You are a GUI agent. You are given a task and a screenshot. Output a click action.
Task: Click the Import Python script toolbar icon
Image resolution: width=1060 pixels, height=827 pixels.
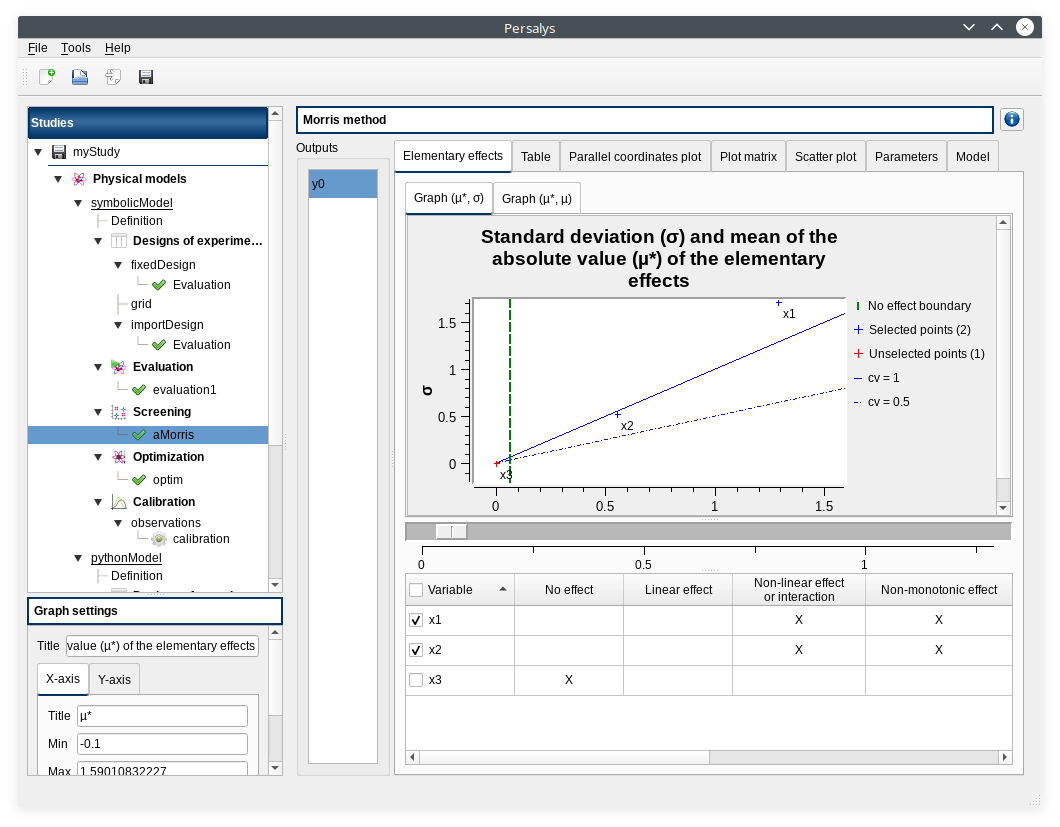pyautogui.click(x=113, y=77)
